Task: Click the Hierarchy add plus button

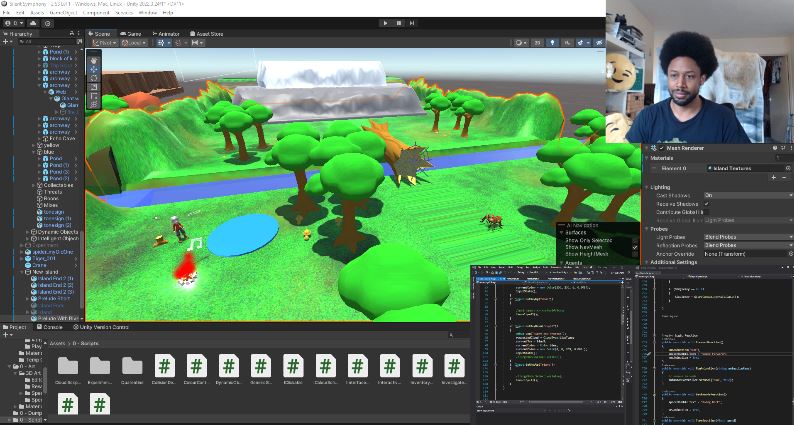Action: pos(8,41)
